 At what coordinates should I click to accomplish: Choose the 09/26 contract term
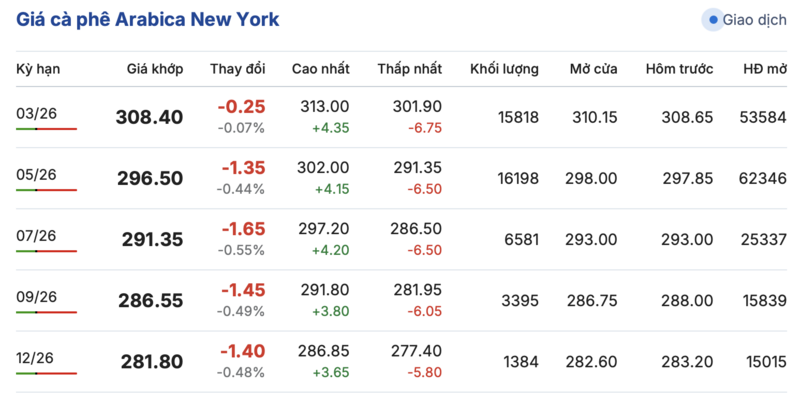click(x=37, y=296)
